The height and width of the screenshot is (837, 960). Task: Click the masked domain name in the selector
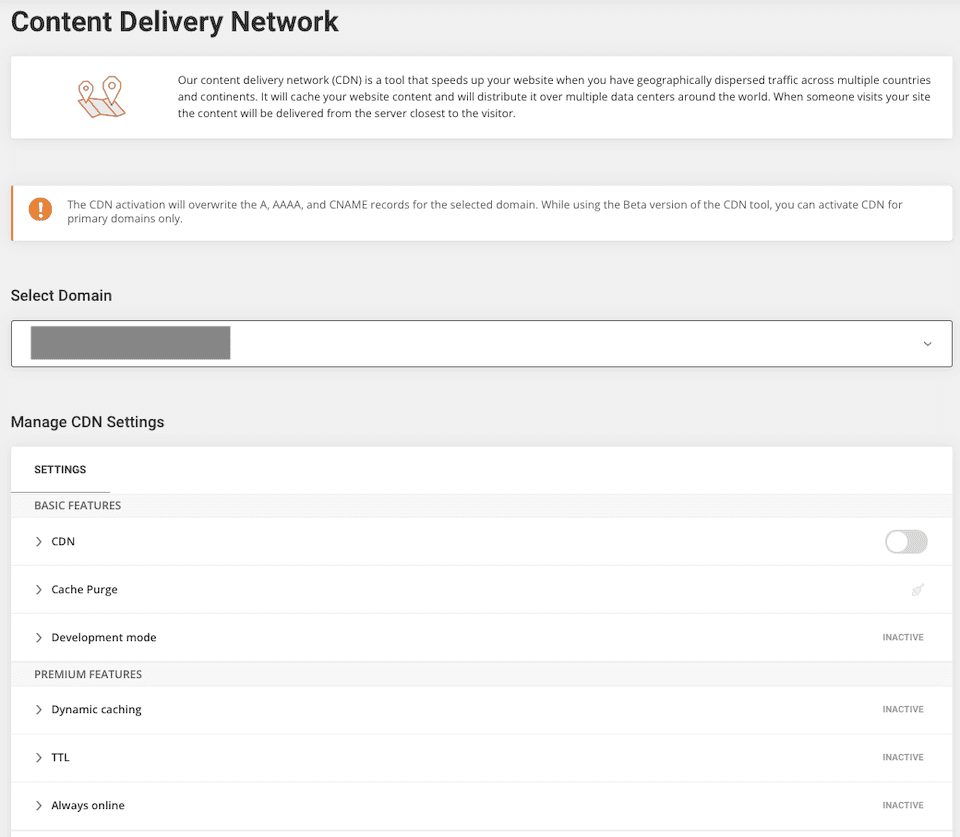(129, 342)
